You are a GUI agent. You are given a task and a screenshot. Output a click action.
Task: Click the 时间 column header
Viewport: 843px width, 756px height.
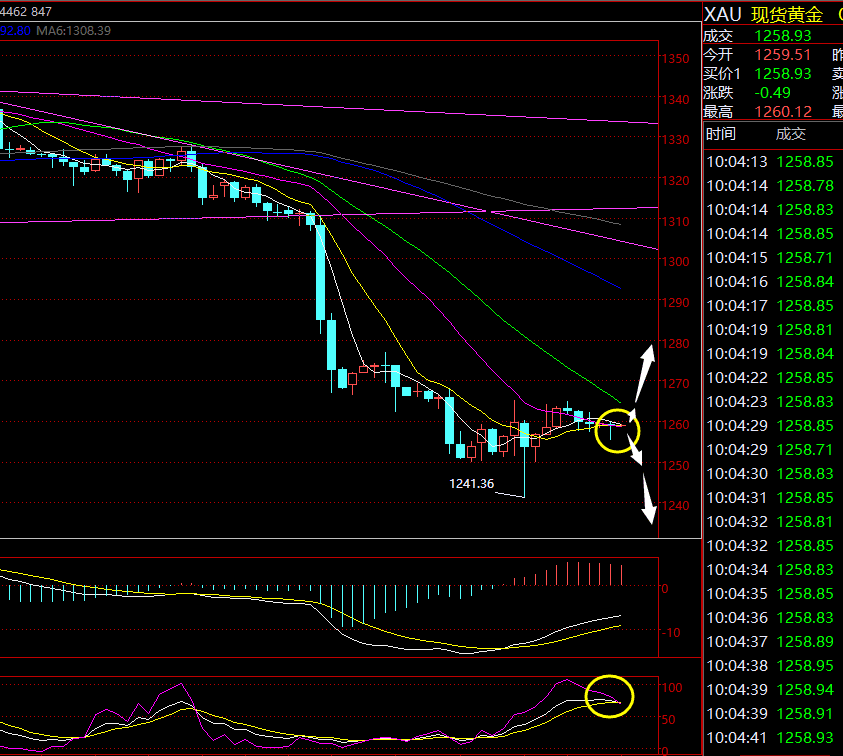point(720,134)
